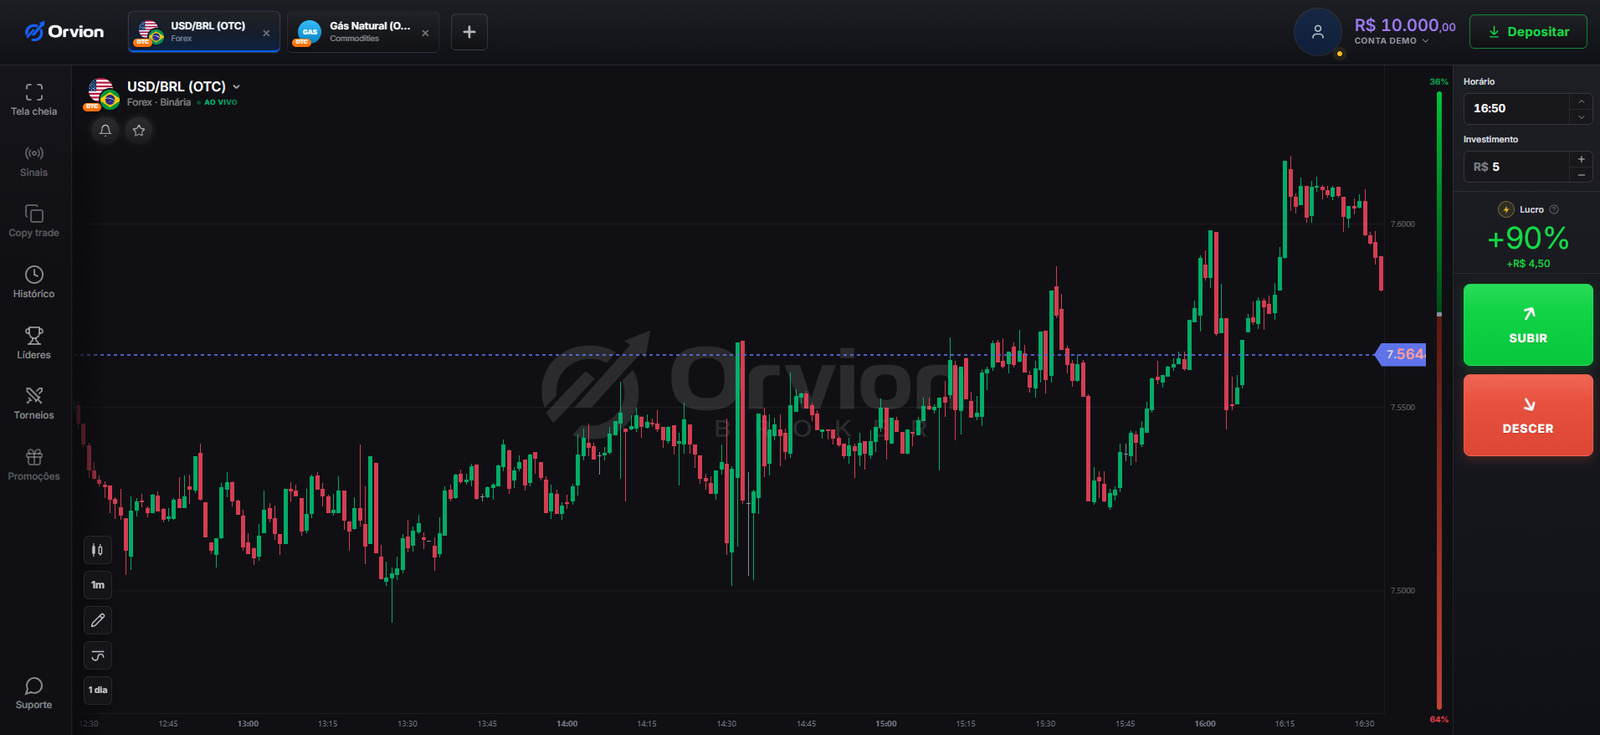Expand the USD/BRL (OTC) asset selector

tap(184, 87)
